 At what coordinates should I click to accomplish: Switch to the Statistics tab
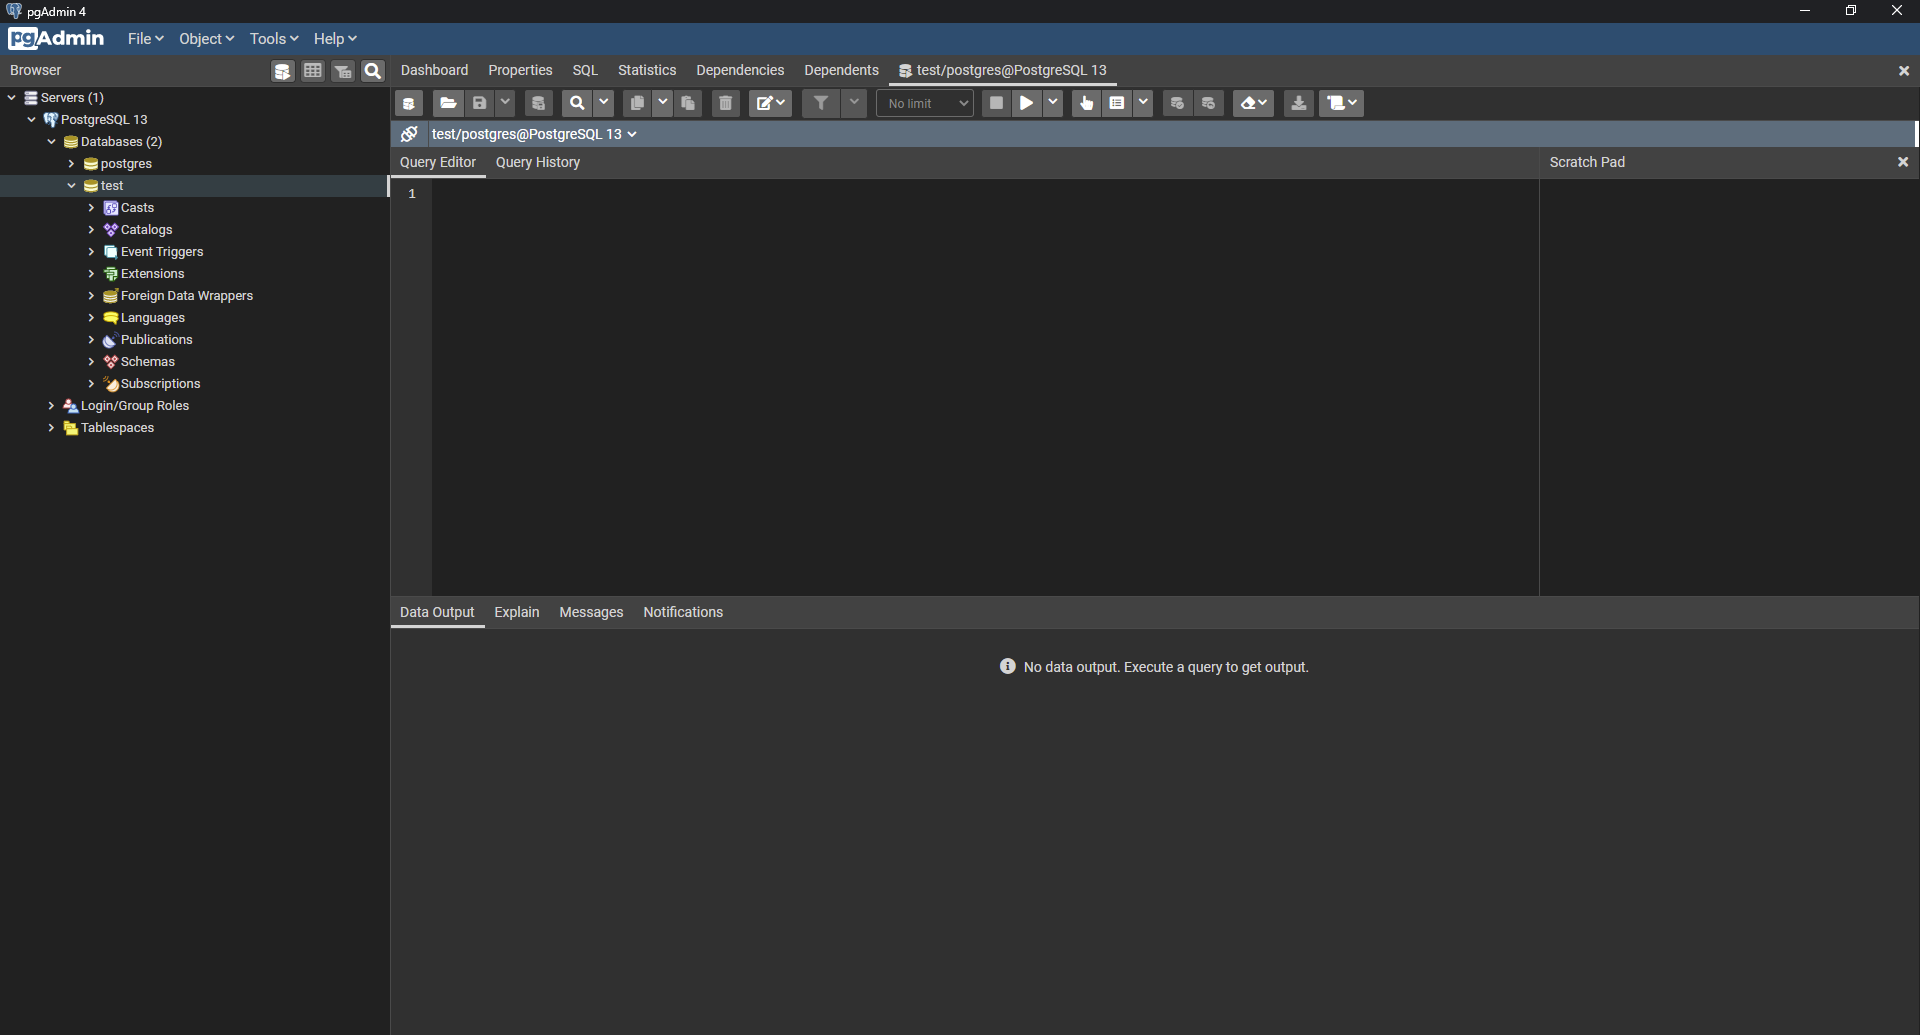tap(647, 70)
